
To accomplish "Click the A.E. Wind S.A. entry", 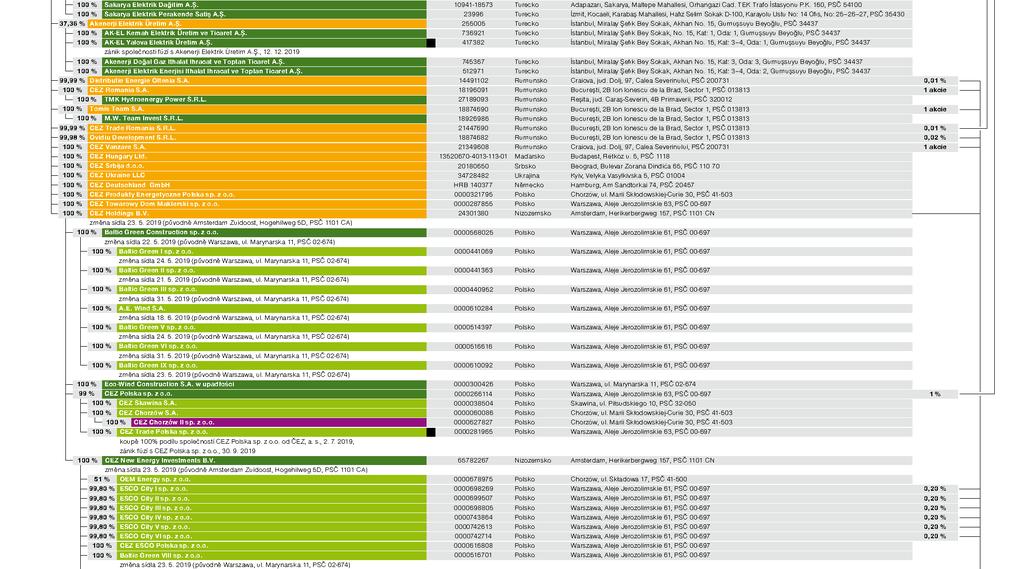I will coord(272,308).
